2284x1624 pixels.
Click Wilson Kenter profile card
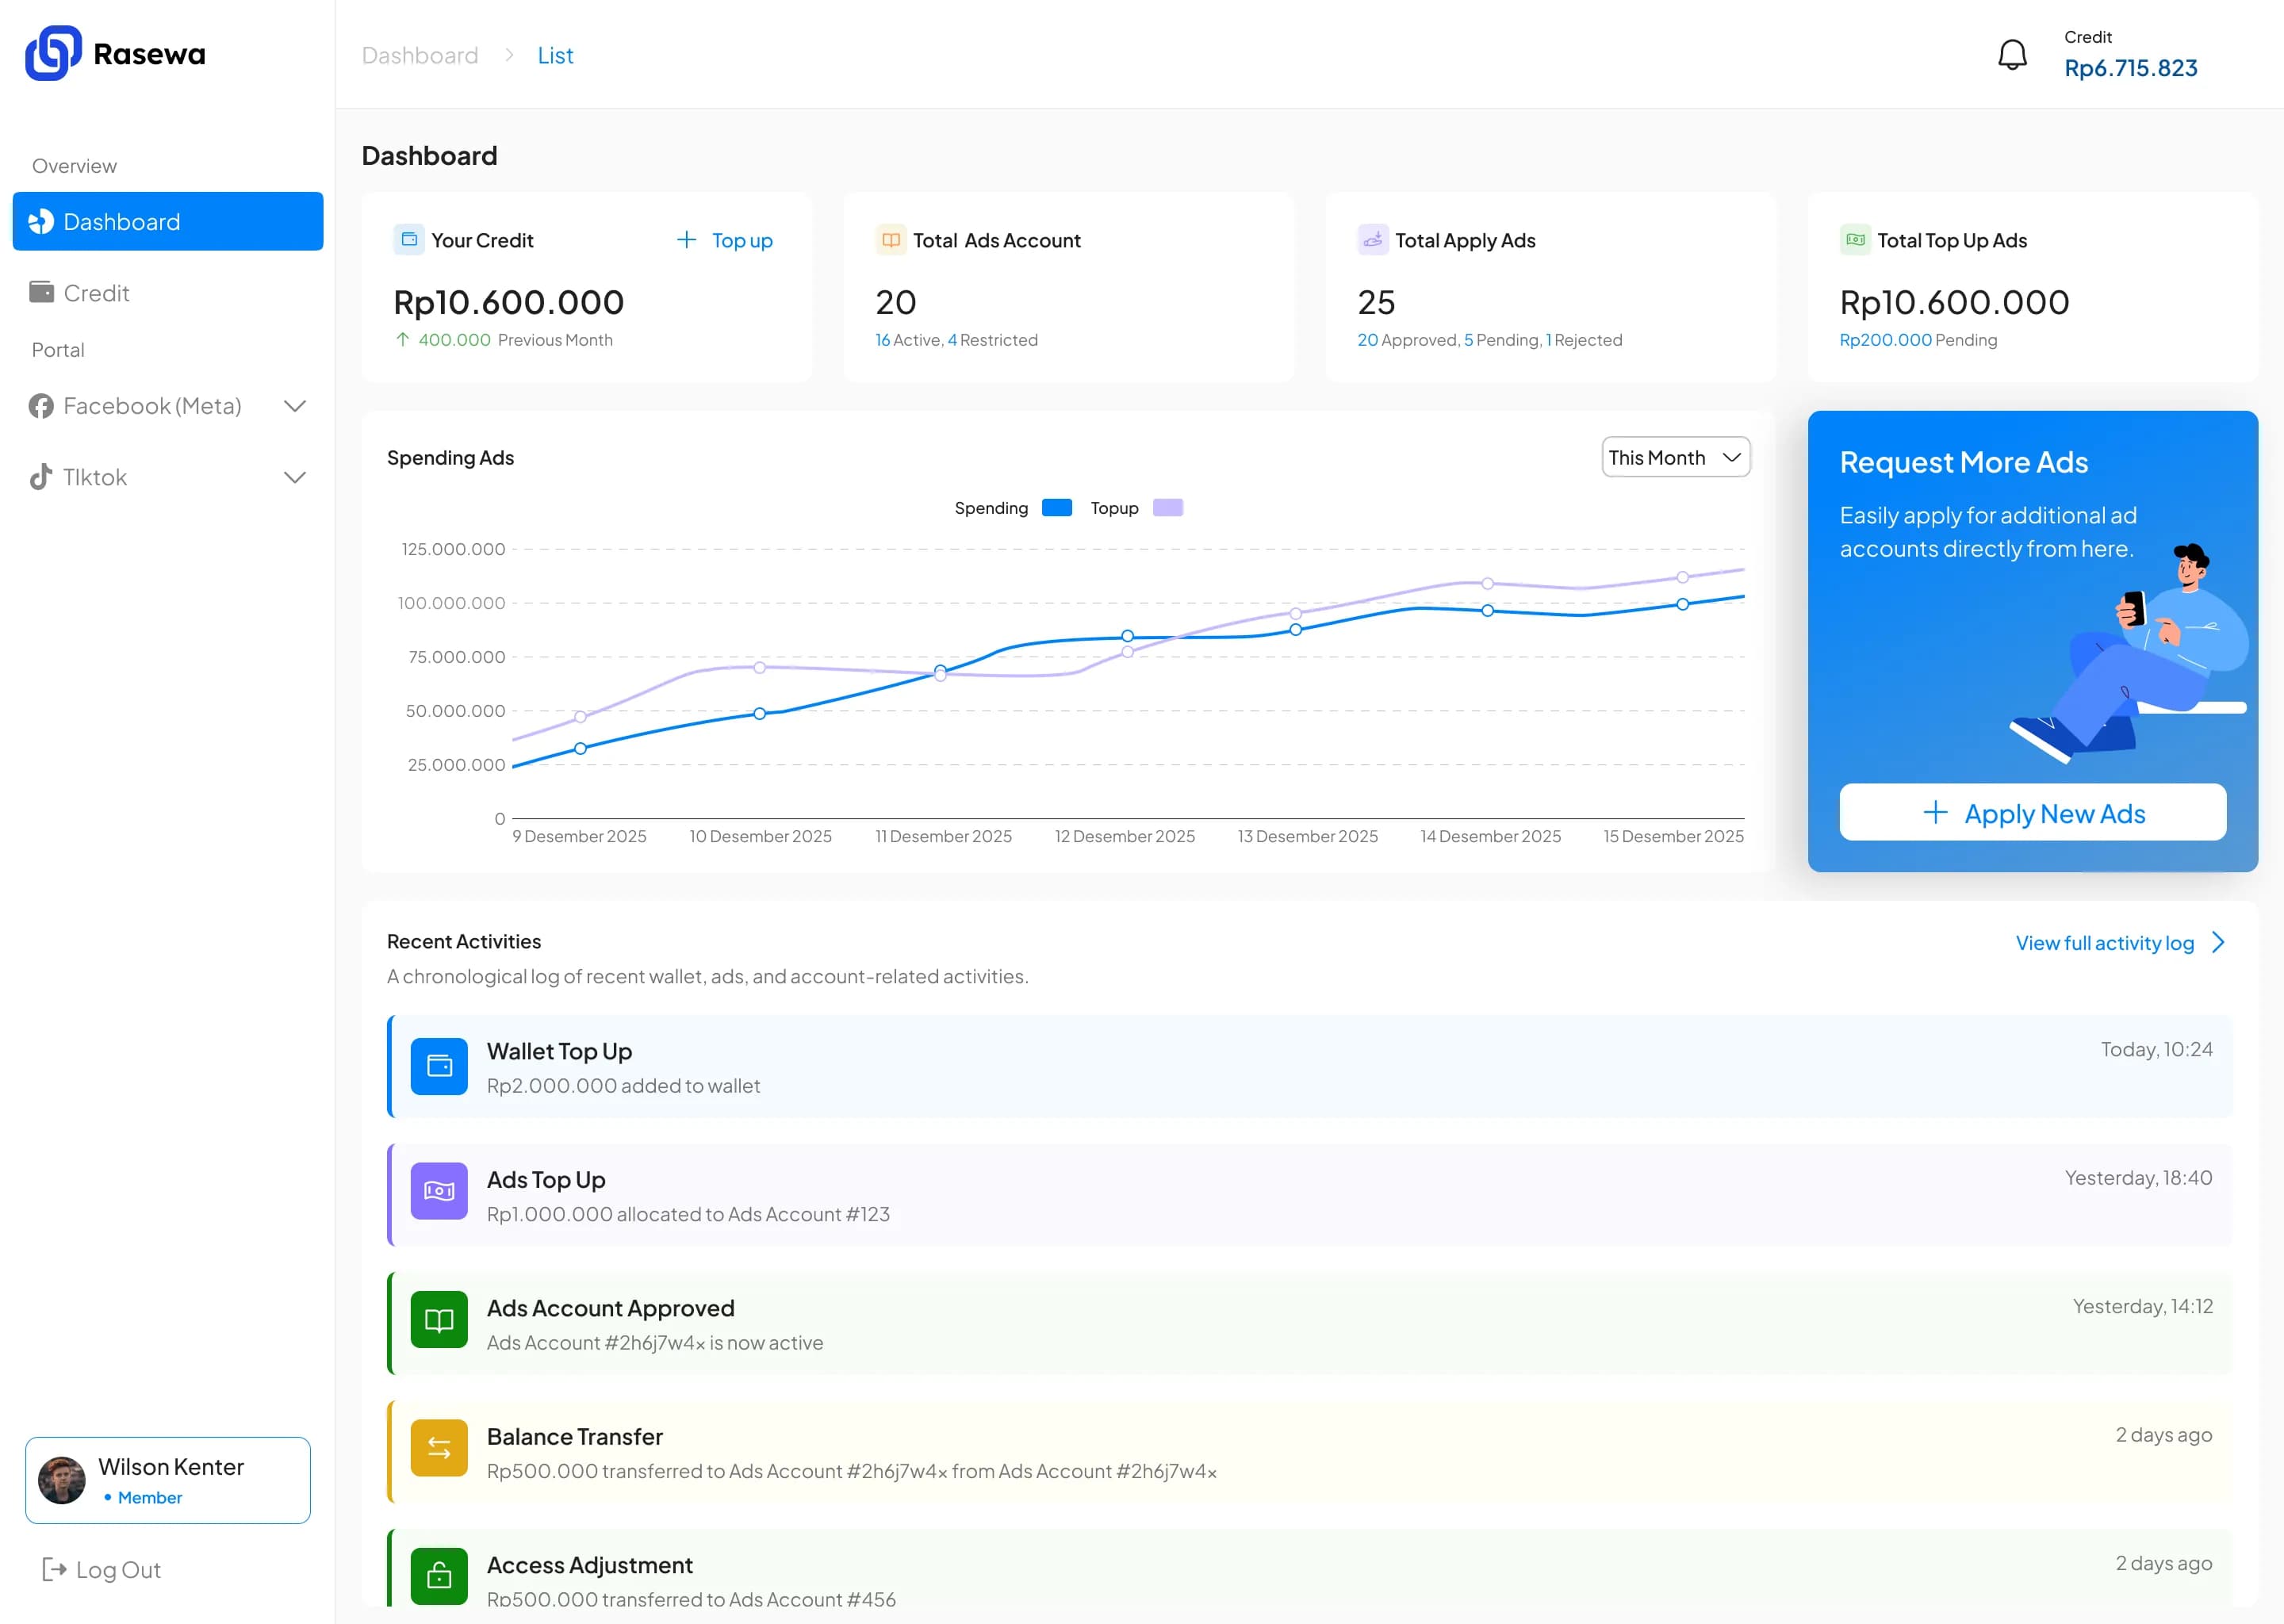point(168,1480)
